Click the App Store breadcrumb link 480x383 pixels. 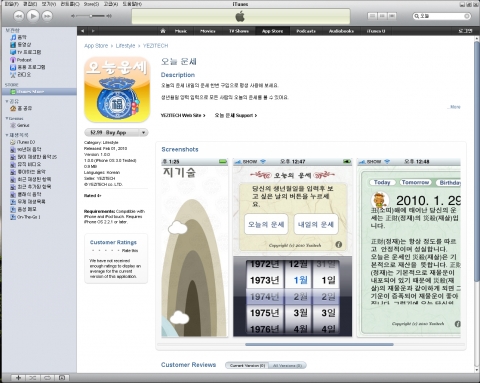click(96, 46)
